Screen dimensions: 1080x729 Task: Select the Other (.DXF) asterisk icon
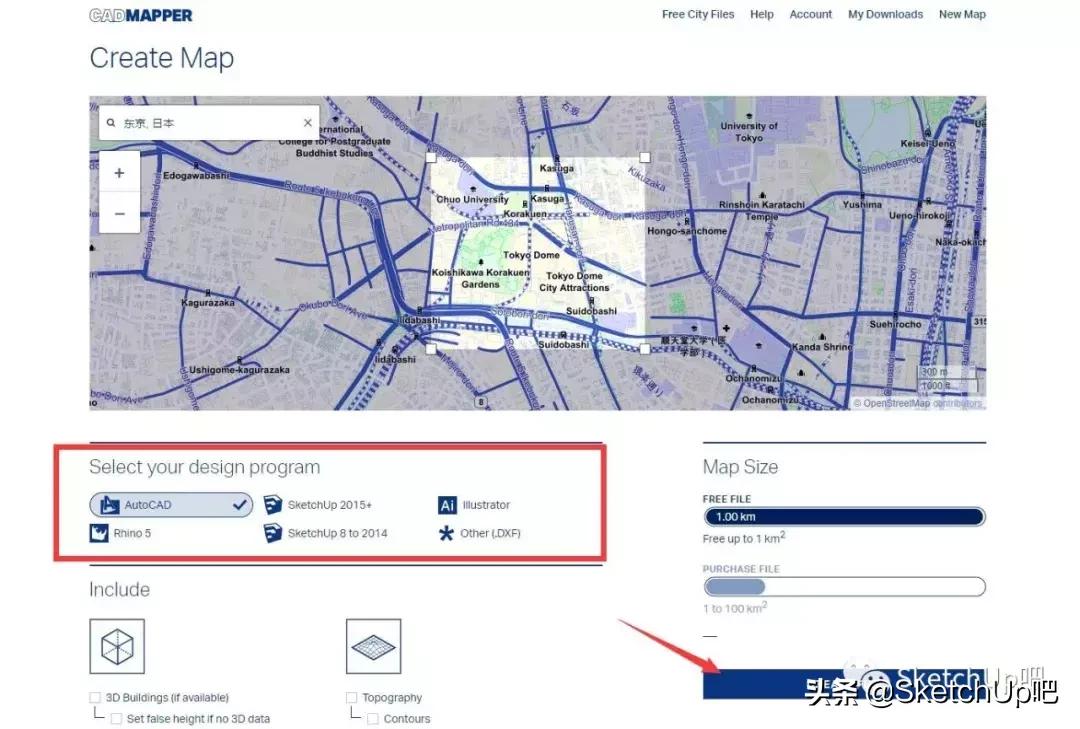pos(447,533)
